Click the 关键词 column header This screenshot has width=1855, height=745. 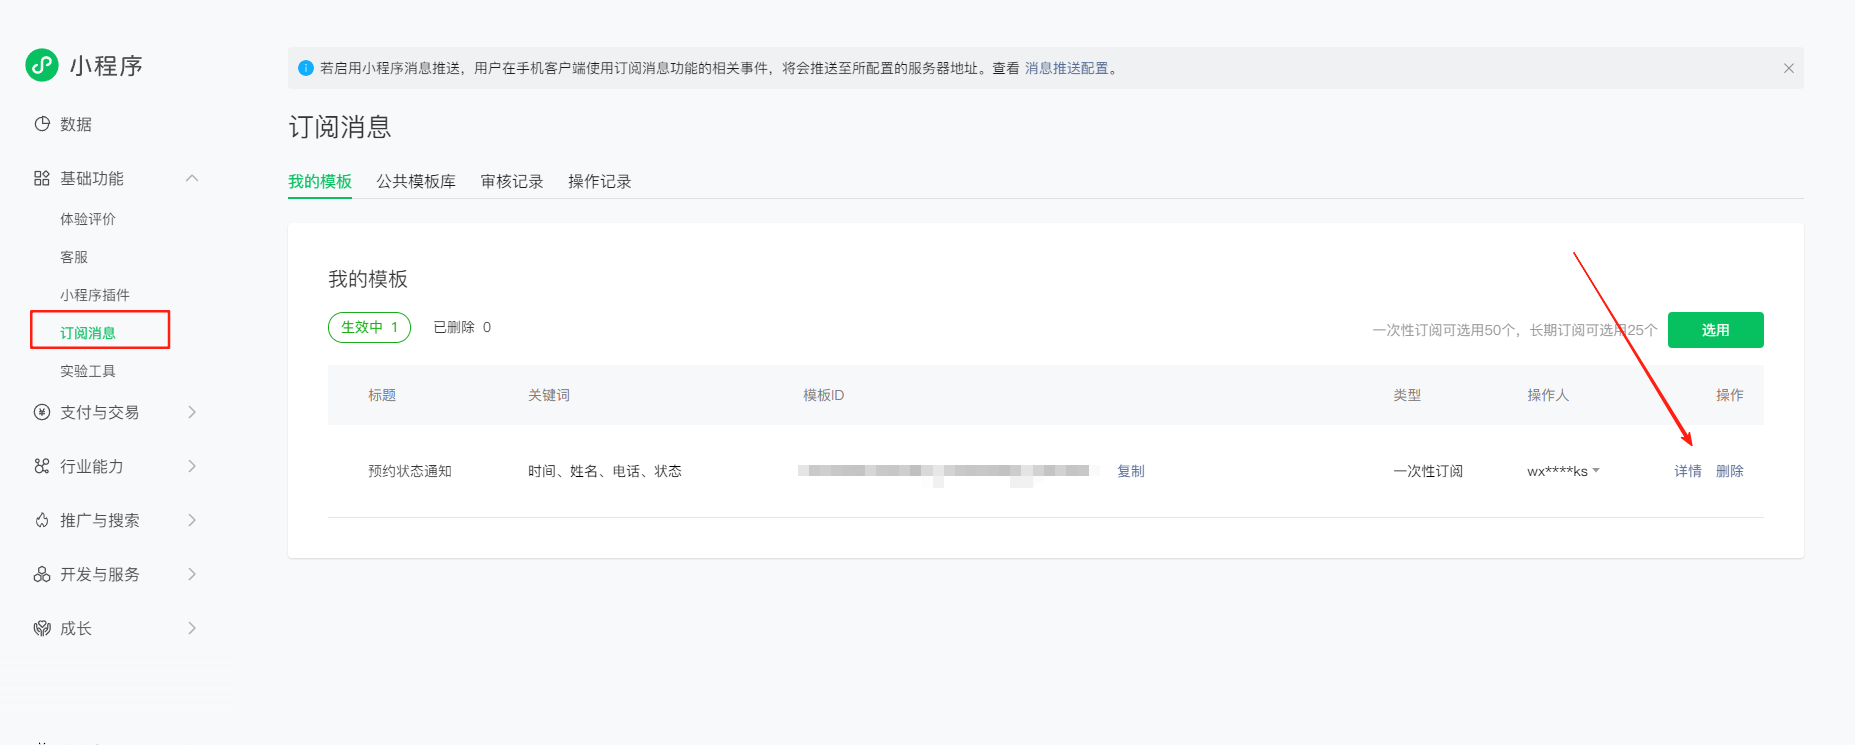549,395
